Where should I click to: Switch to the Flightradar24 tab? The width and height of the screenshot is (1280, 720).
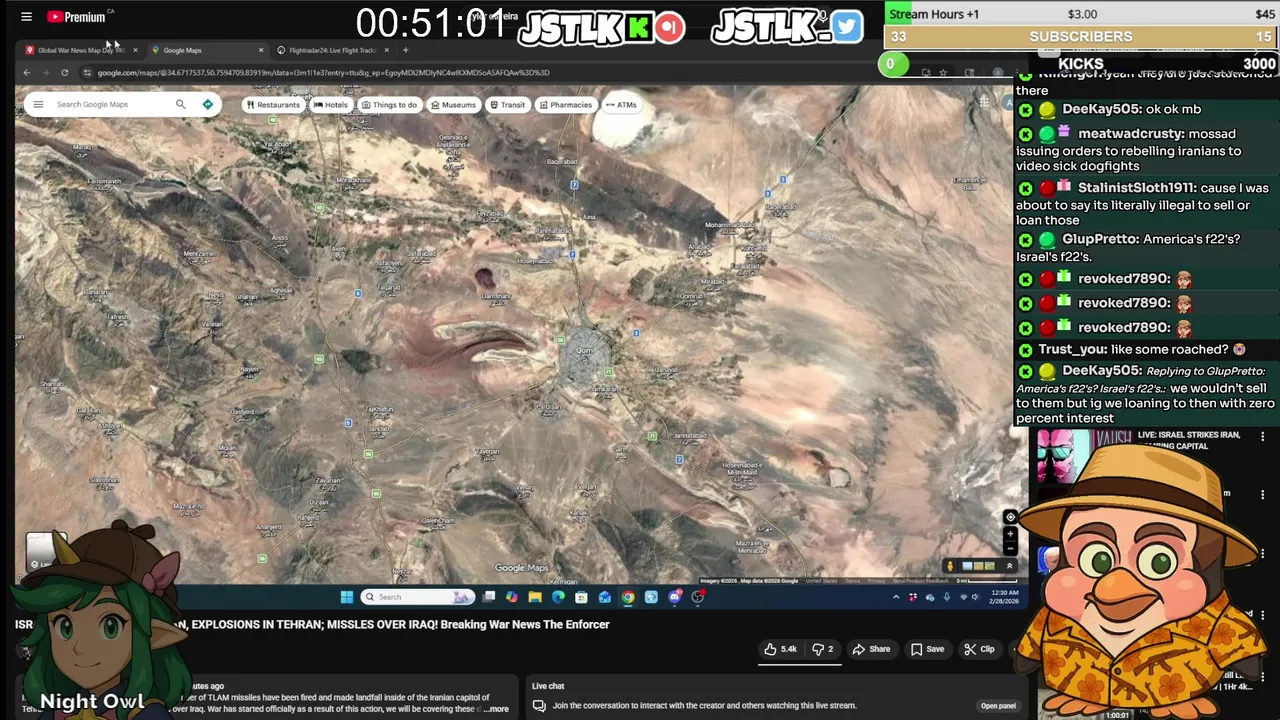point(330,50)
